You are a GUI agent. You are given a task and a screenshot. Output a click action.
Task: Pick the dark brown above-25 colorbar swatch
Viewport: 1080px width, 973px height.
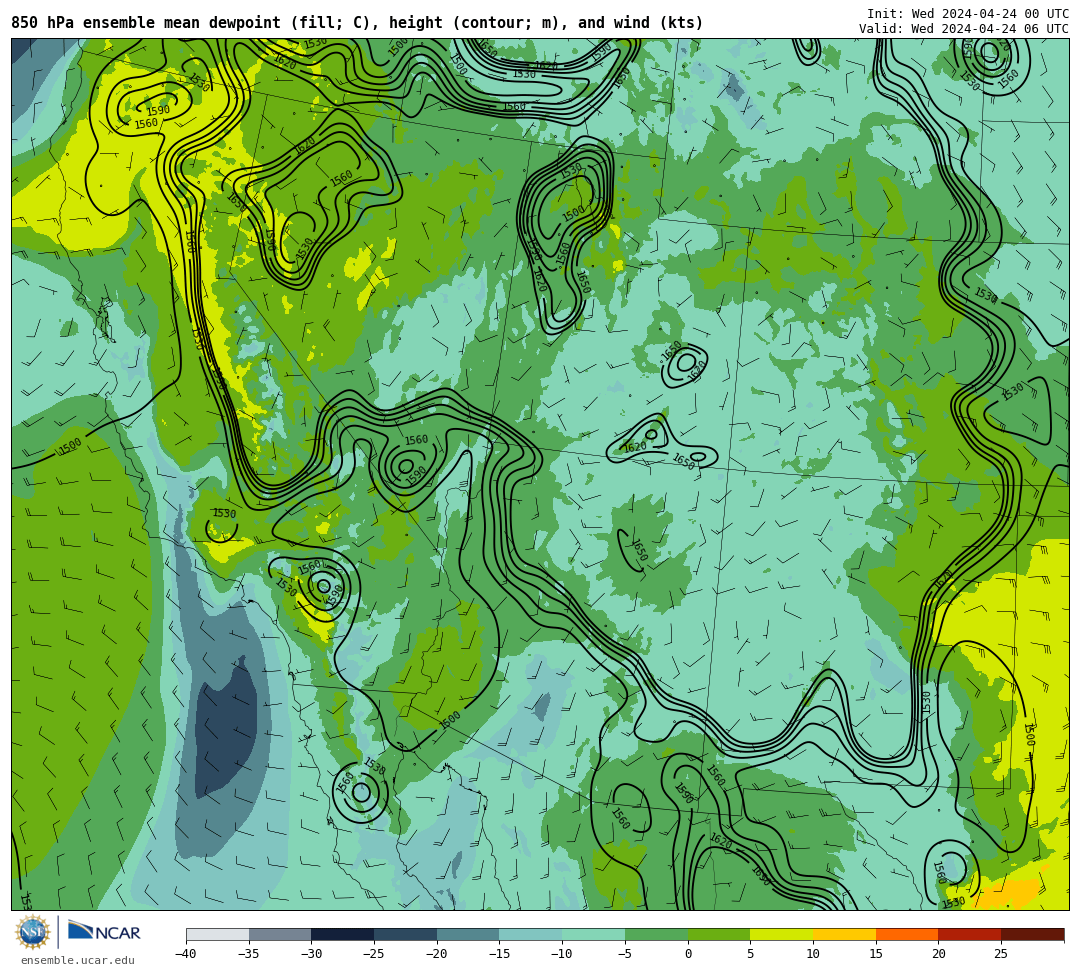click(x=1032, y=934)
